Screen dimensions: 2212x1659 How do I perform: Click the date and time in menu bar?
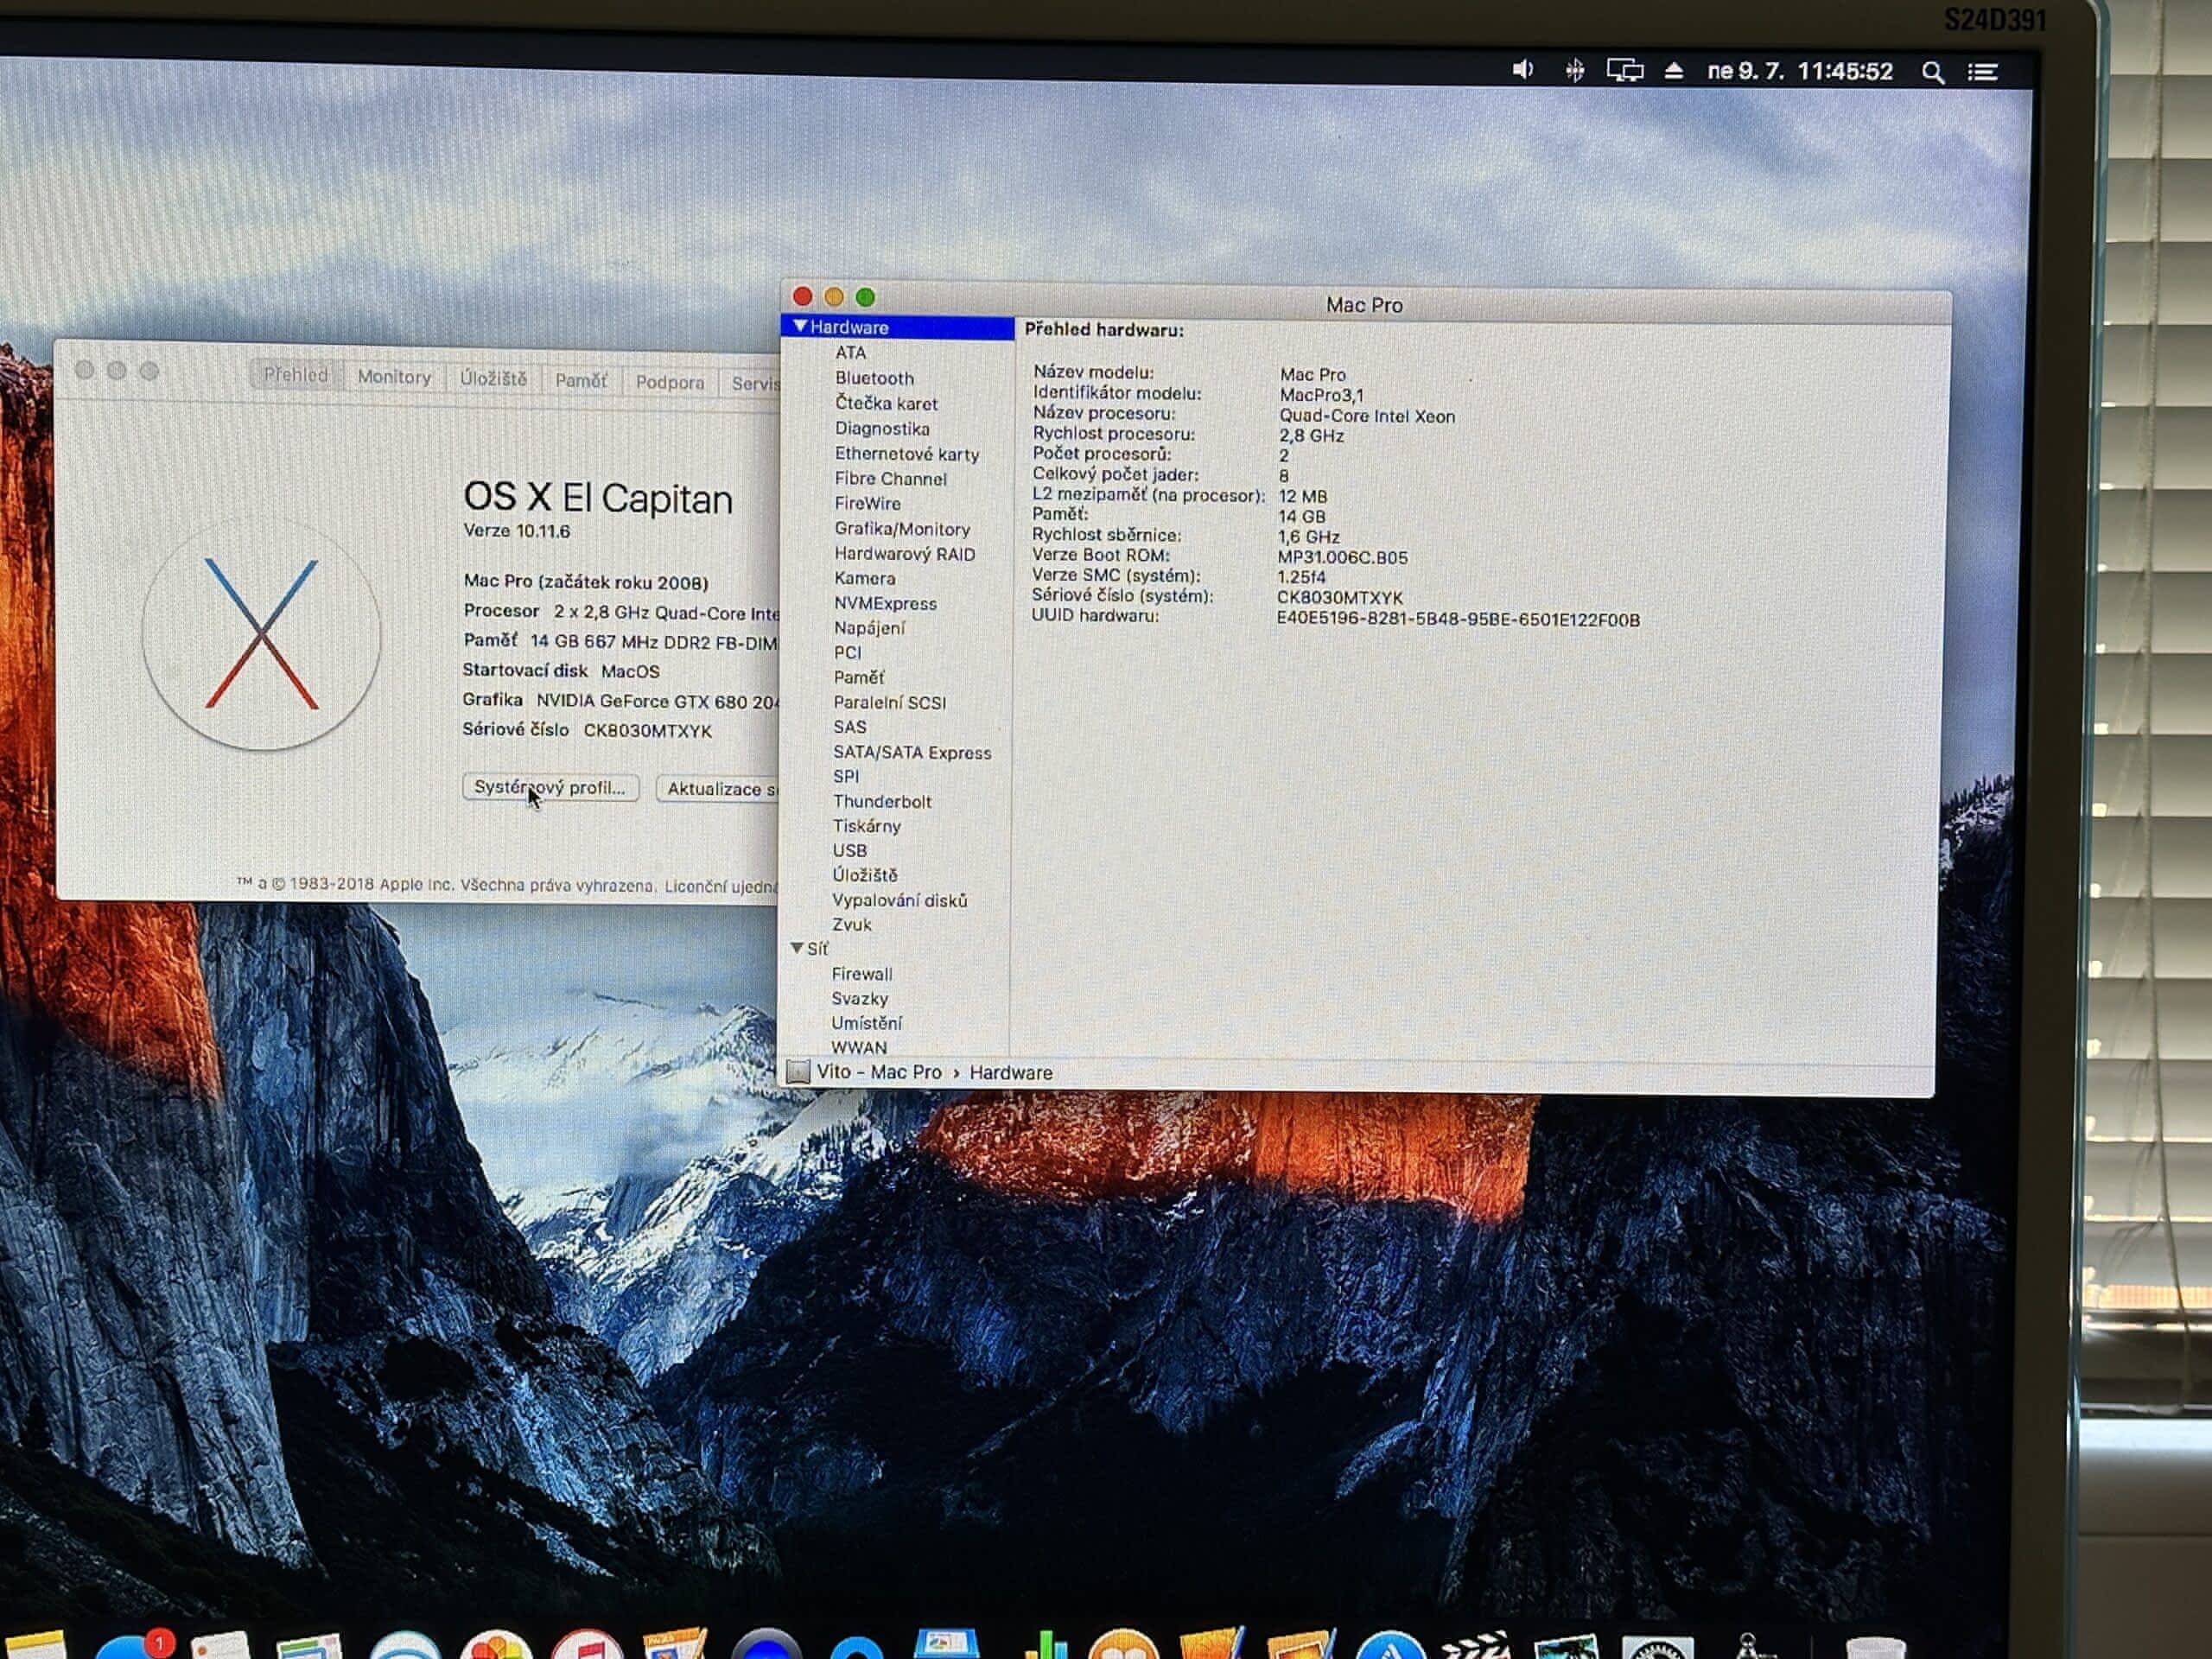tap(1799, 71)
